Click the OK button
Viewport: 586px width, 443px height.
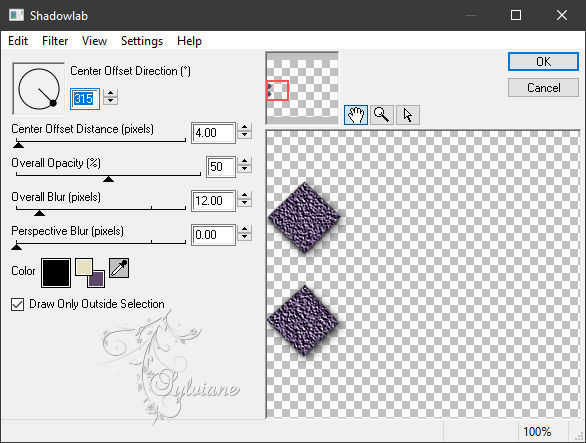pos(543,62)
